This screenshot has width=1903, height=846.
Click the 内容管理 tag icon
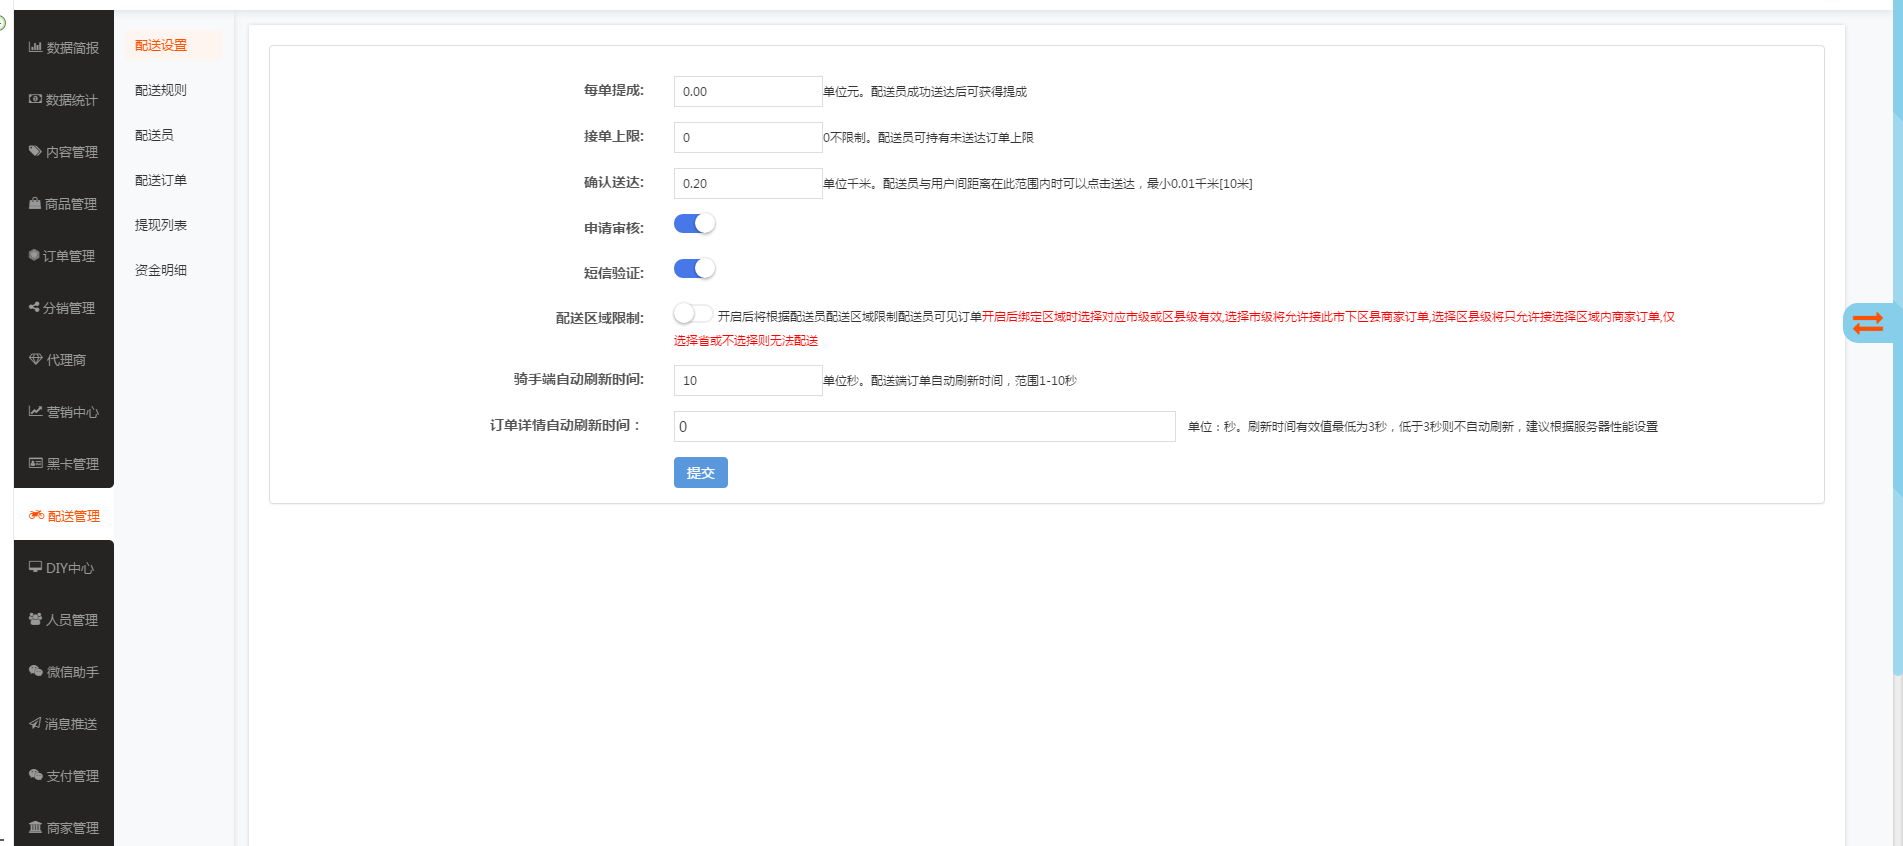pyautogui.click(x=35, y=151)
